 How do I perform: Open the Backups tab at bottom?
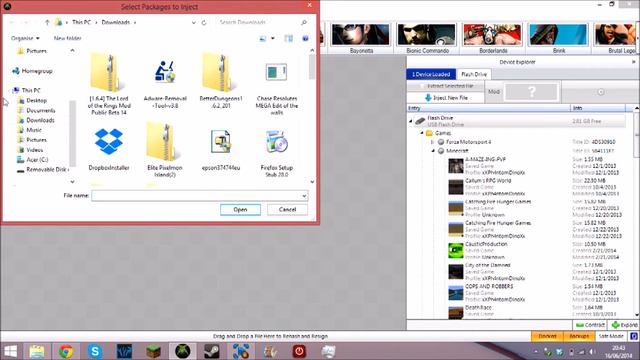(579, 336)
